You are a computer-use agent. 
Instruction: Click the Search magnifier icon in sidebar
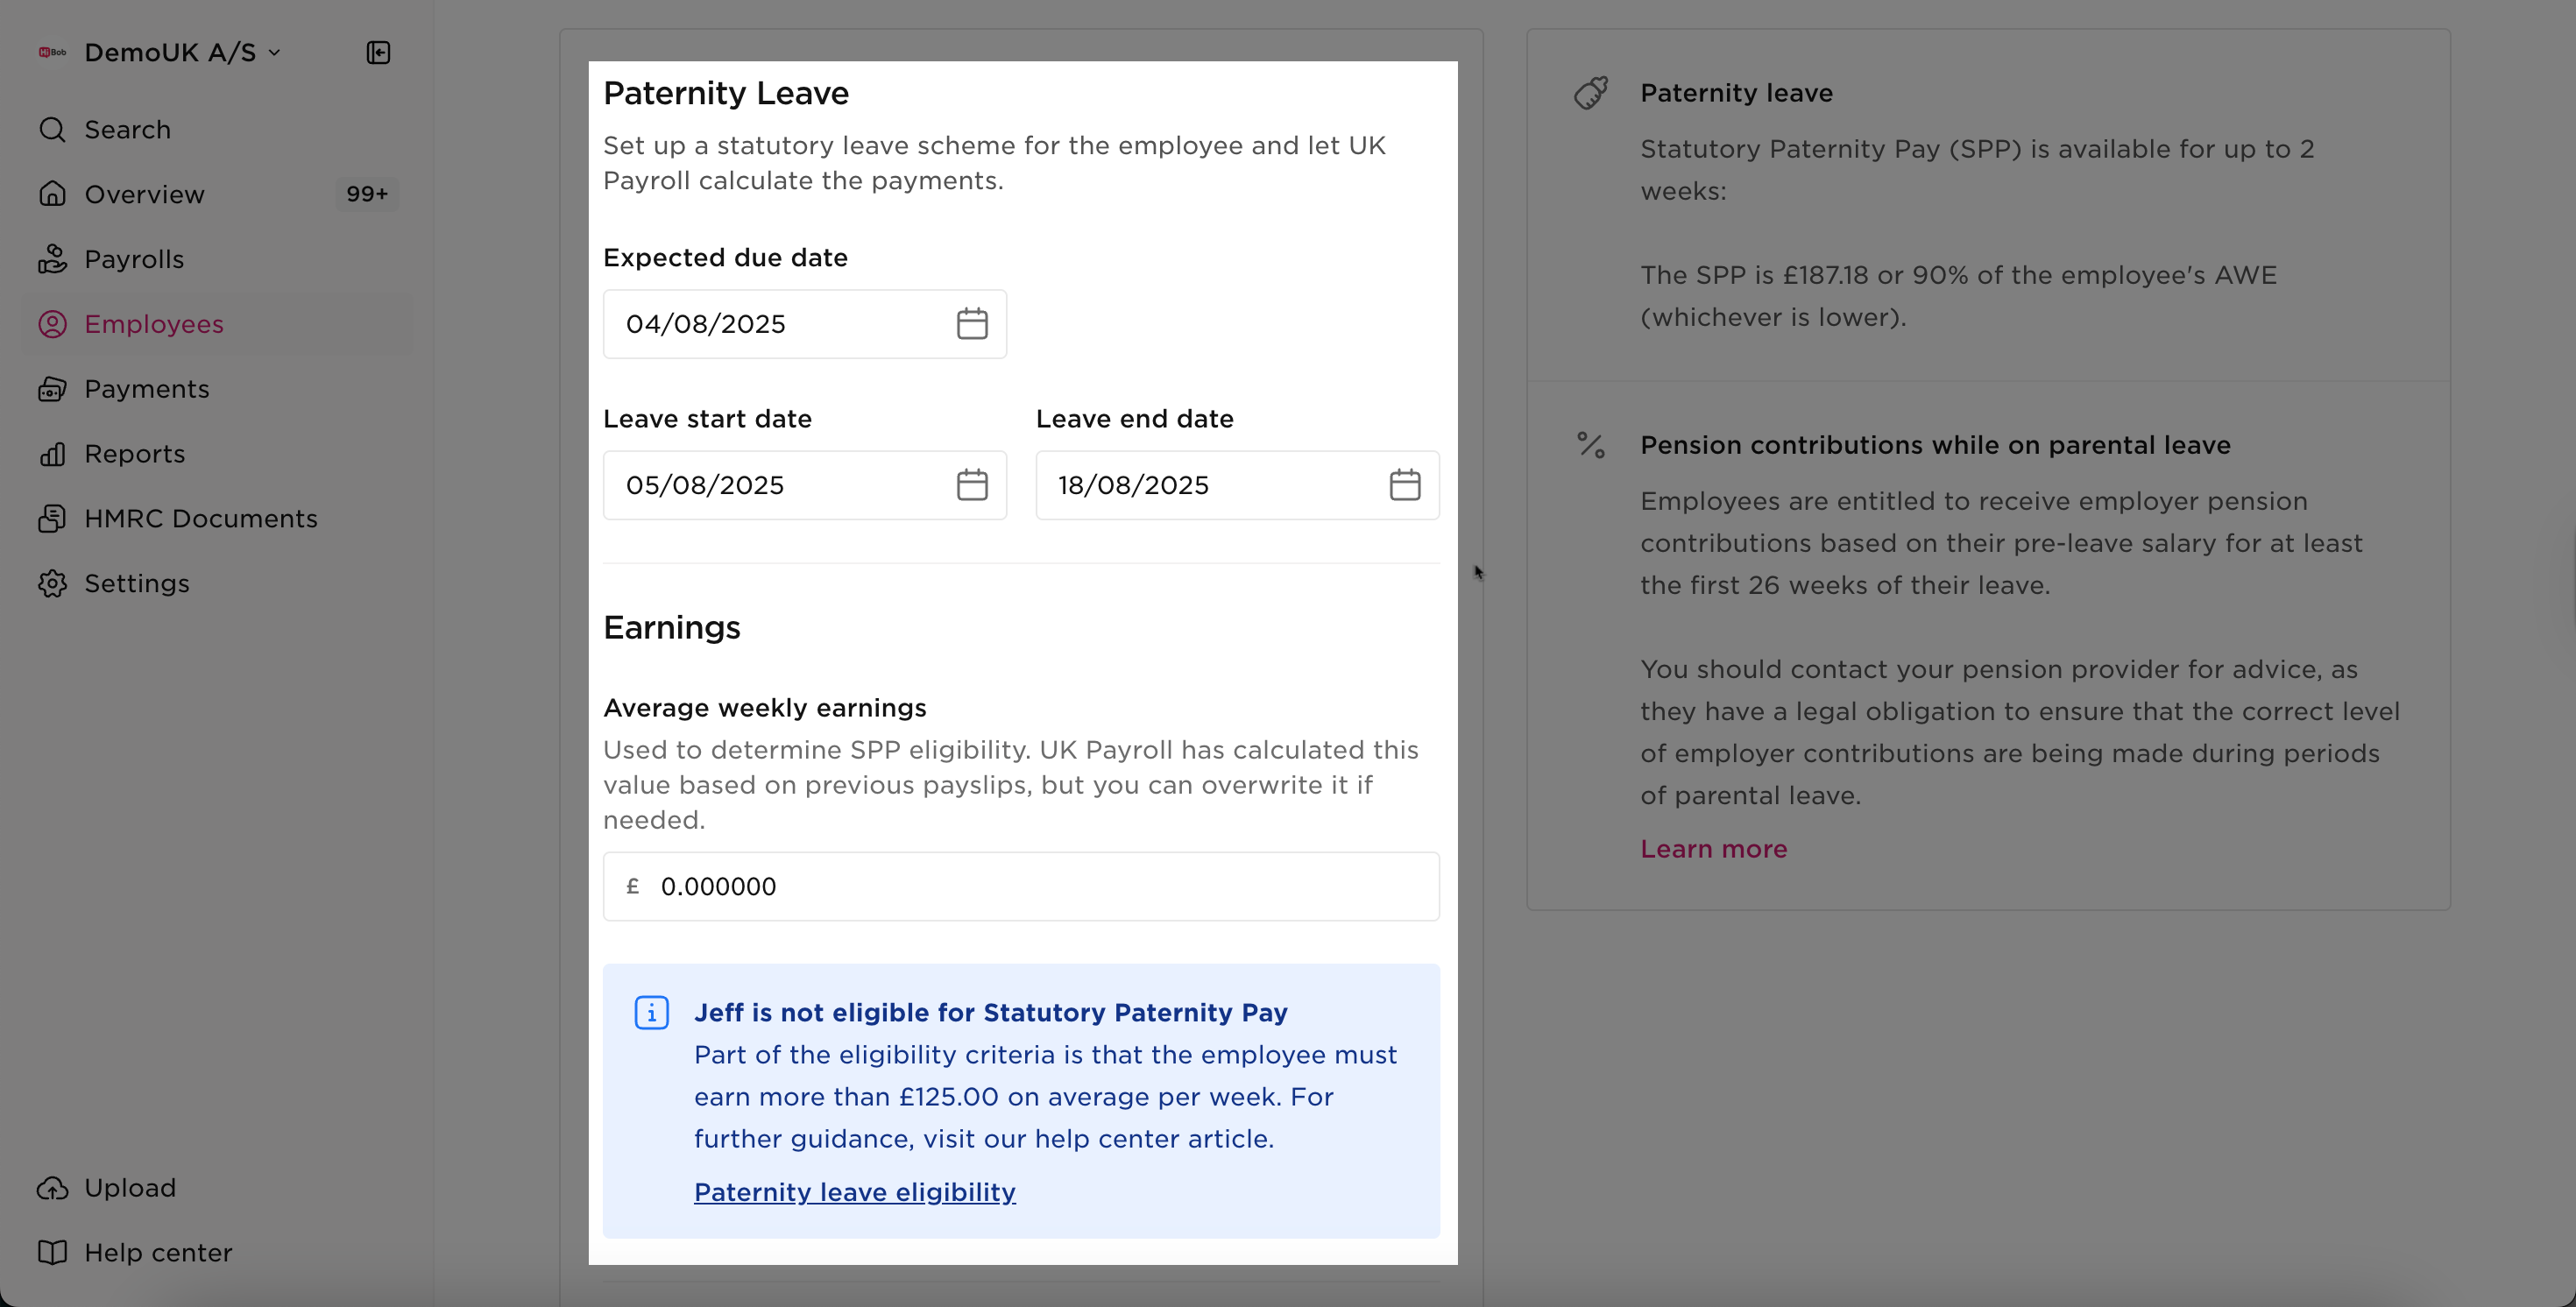click(52, 130)
